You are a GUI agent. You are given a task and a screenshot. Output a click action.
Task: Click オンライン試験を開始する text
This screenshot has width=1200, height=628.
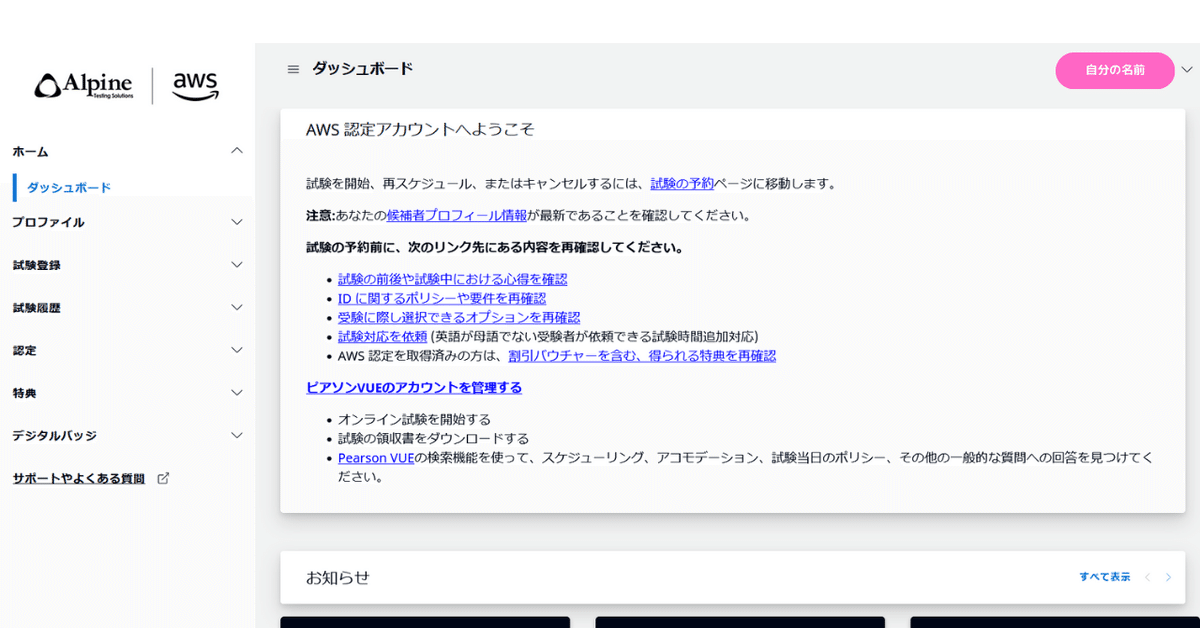414,419
